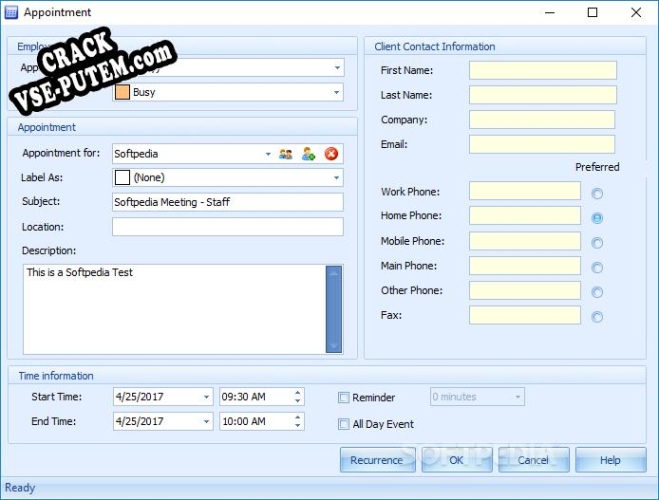
Task: Click the Softpedia name in Appointment for
Action: pos(136,154)
